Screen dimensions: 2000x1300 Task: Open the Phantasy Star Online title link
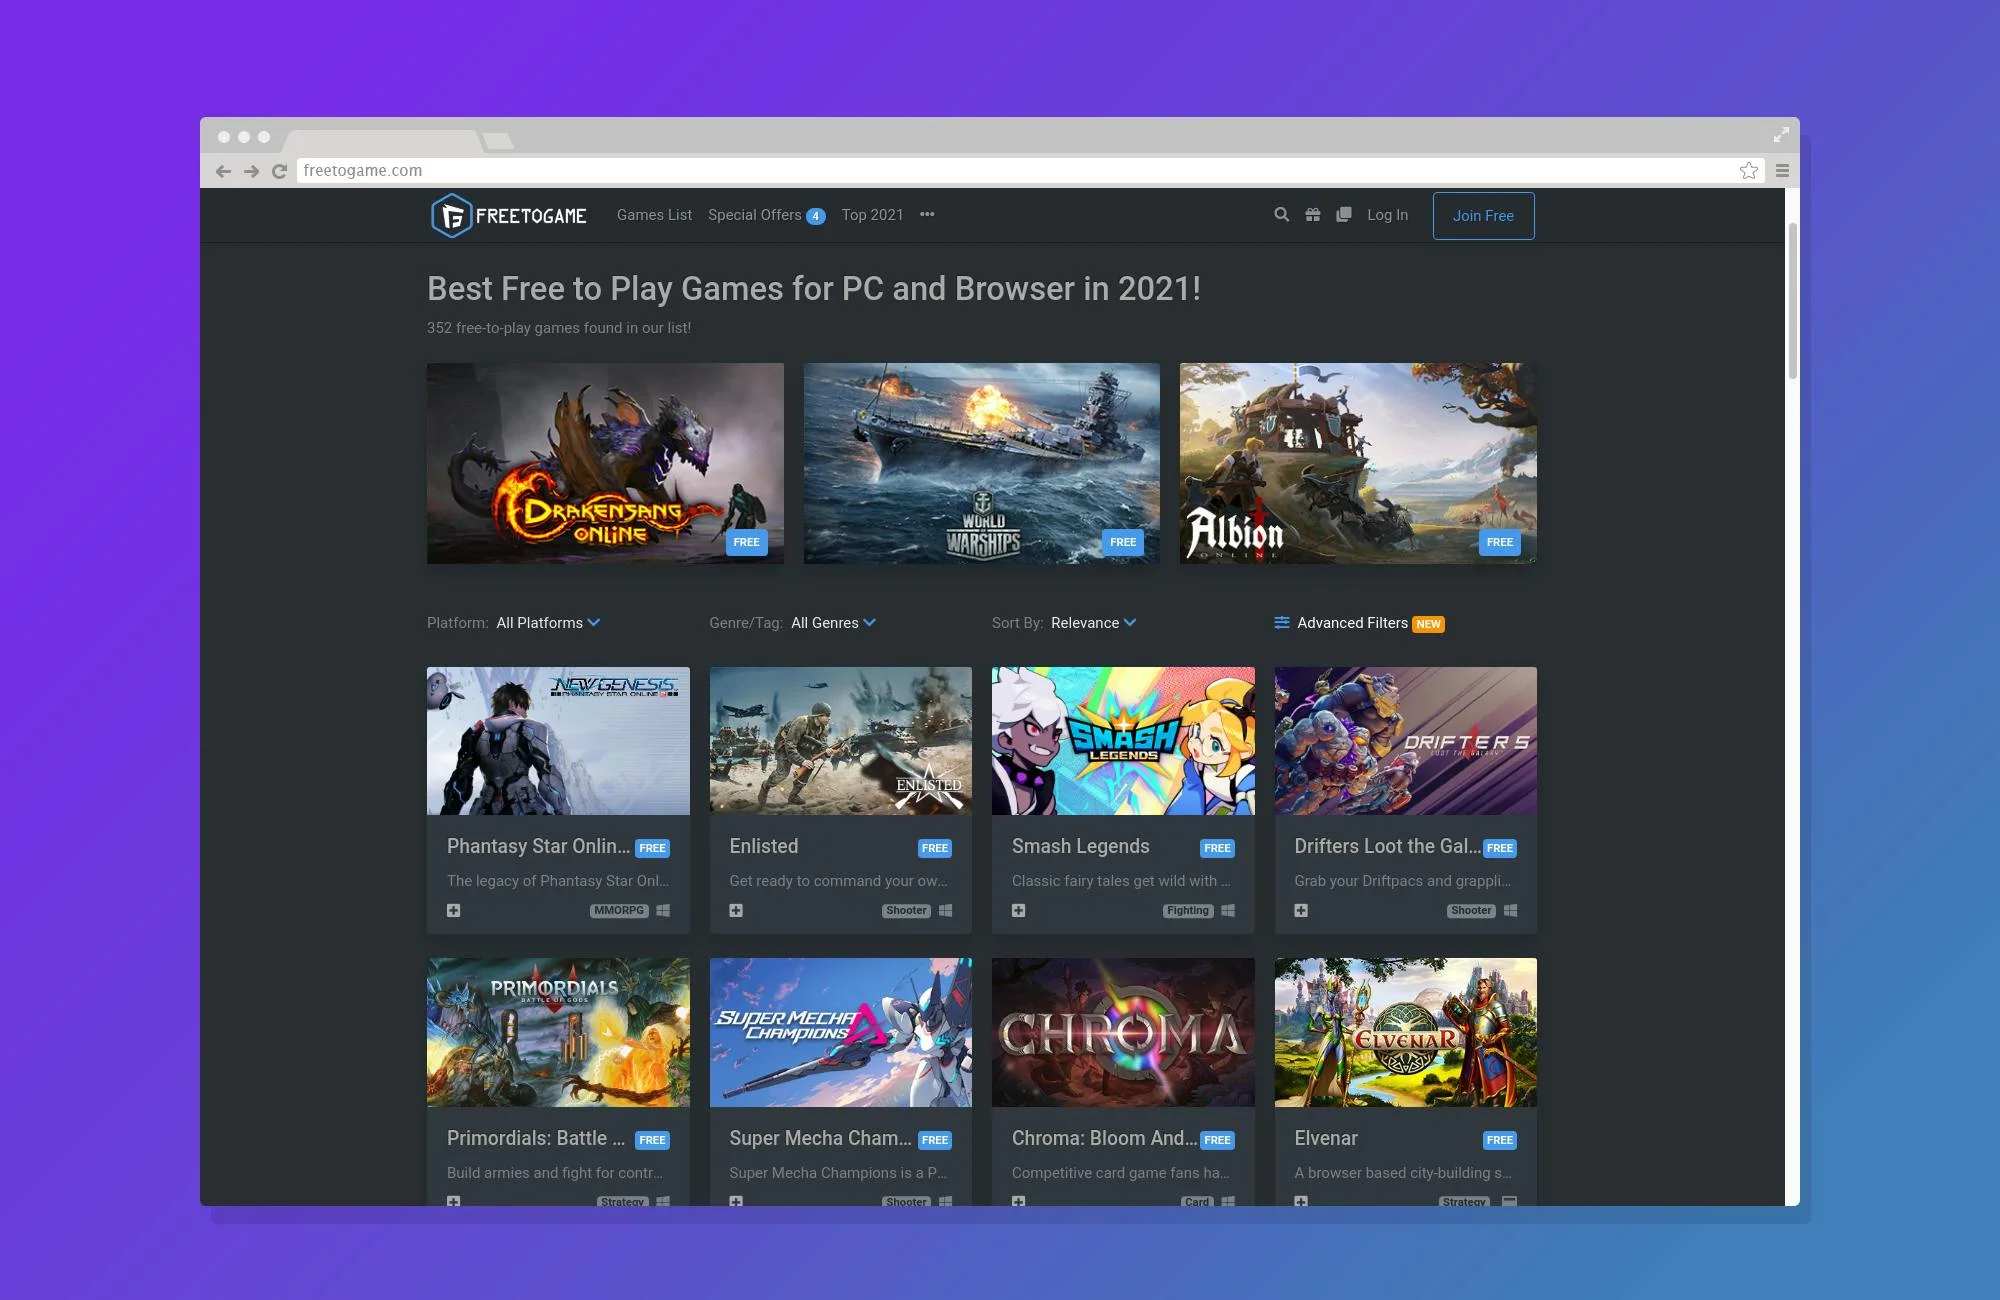pos(538,846)
